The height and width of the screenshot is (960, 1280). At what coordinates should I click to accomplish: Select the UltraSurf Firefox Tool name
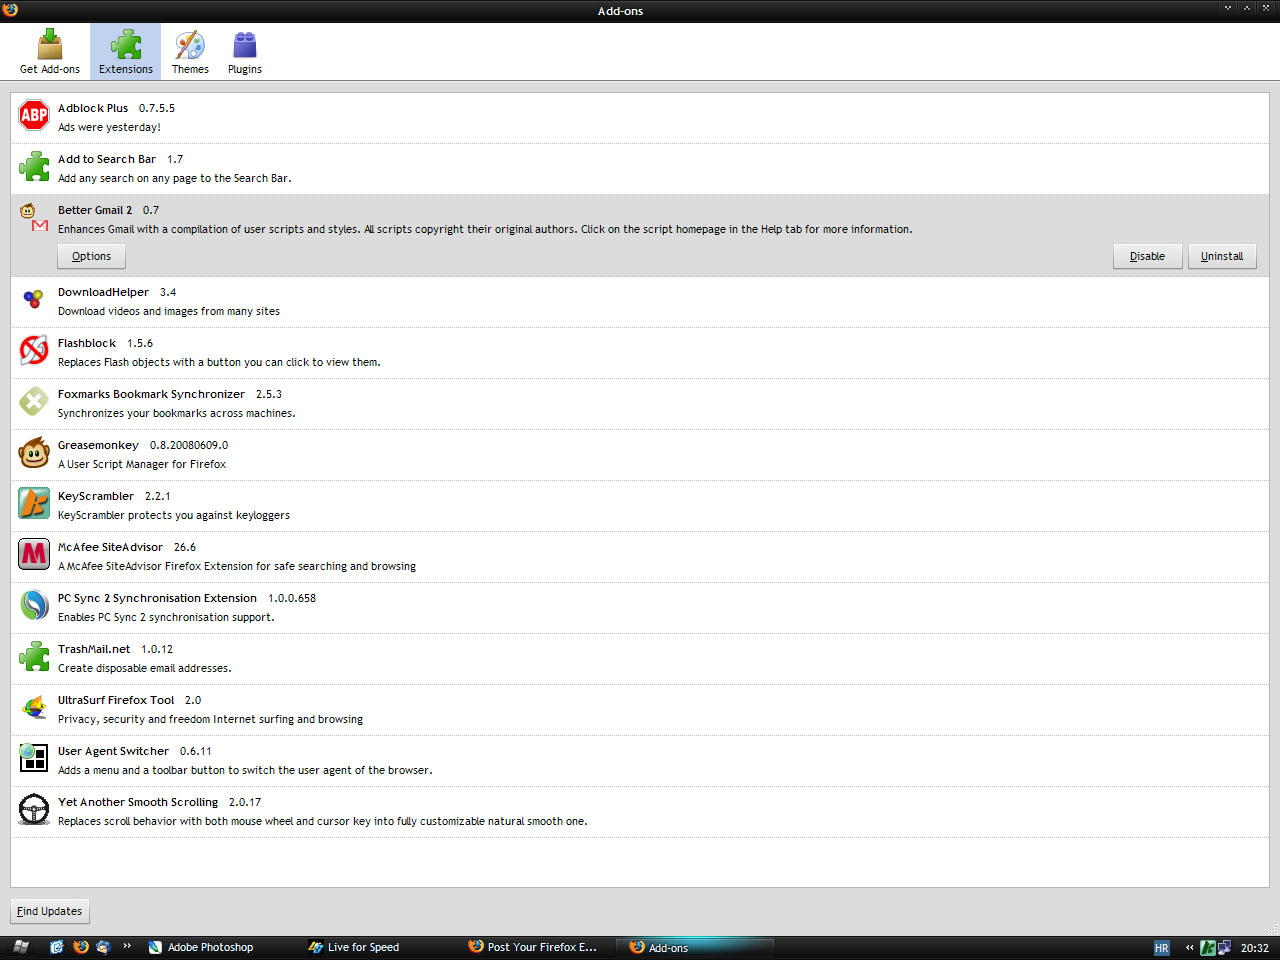tap(116, 700)
